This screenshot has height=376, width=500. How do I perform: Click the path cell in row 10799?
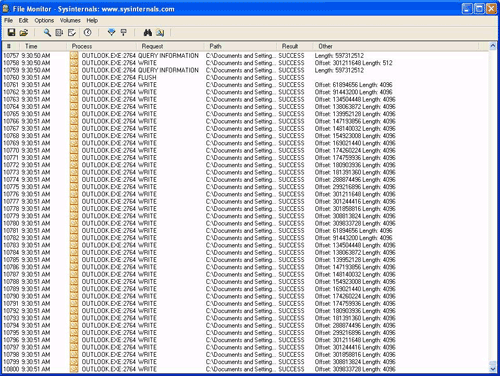click(x=241, y=362)
